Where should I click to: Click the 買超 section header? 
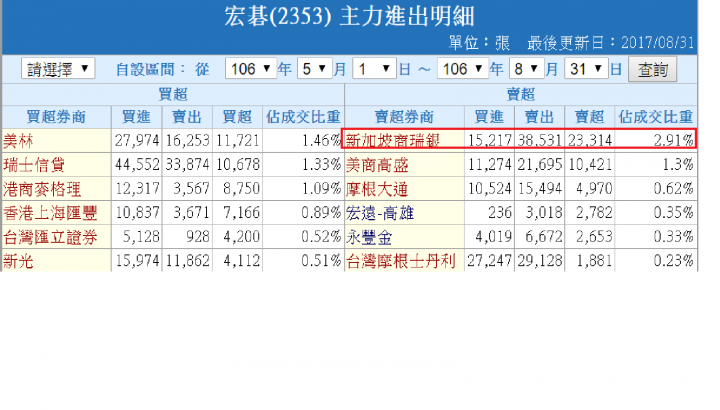point(173,94)
